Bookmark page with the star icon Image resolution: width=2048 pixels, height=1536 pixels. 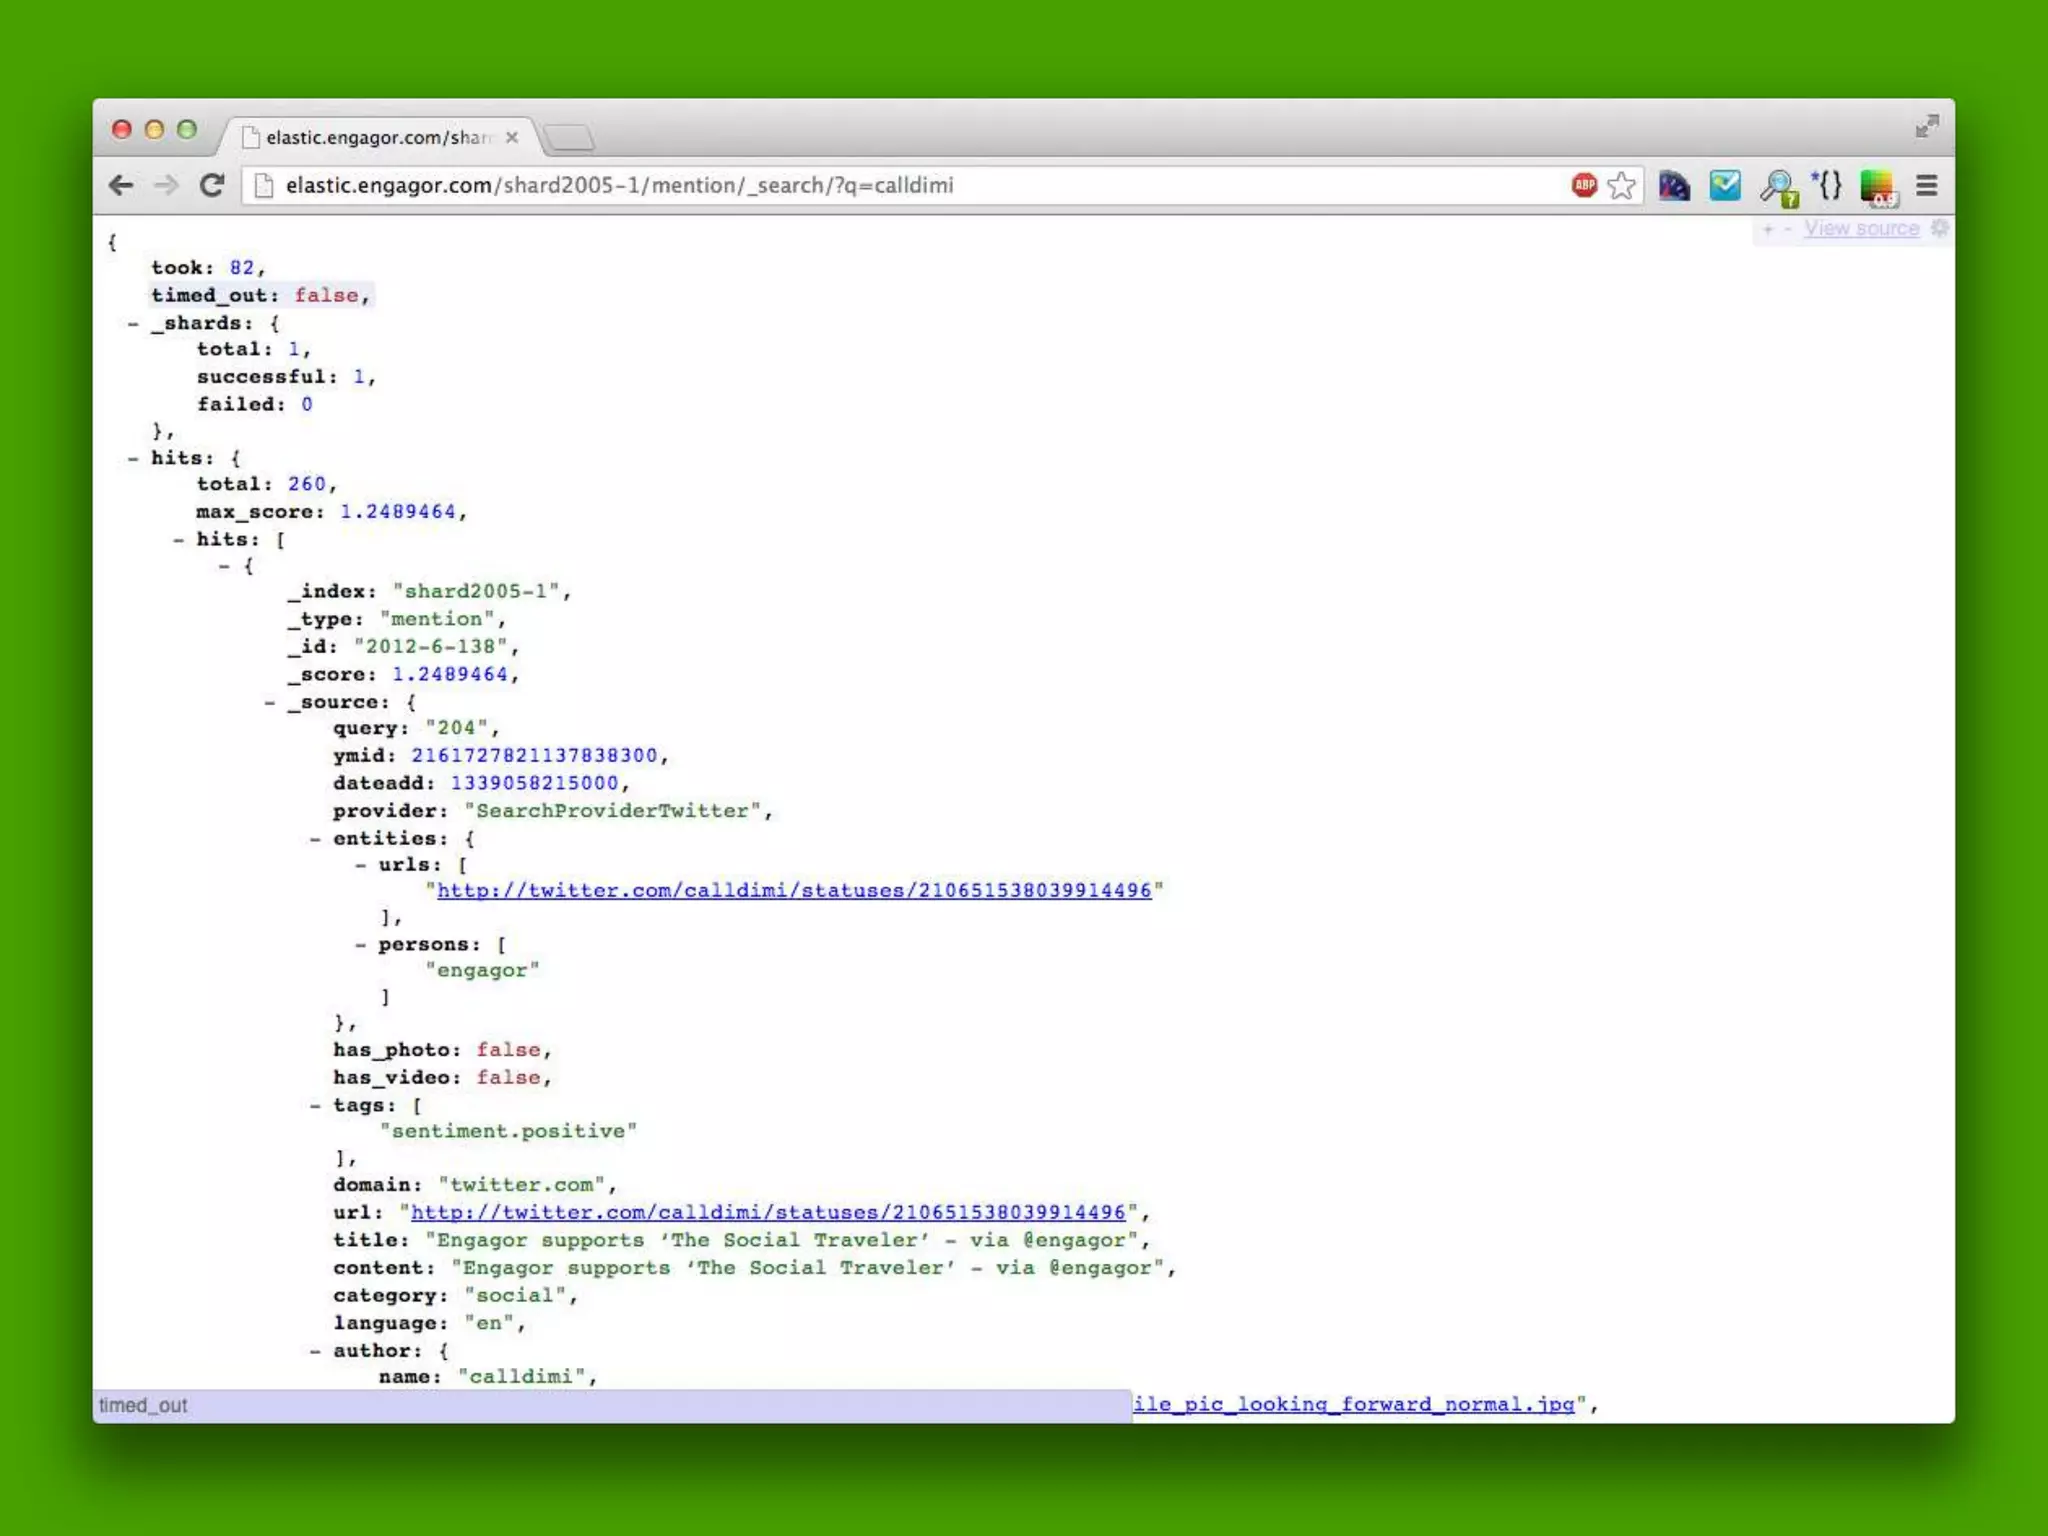(x=1621, y=185)
